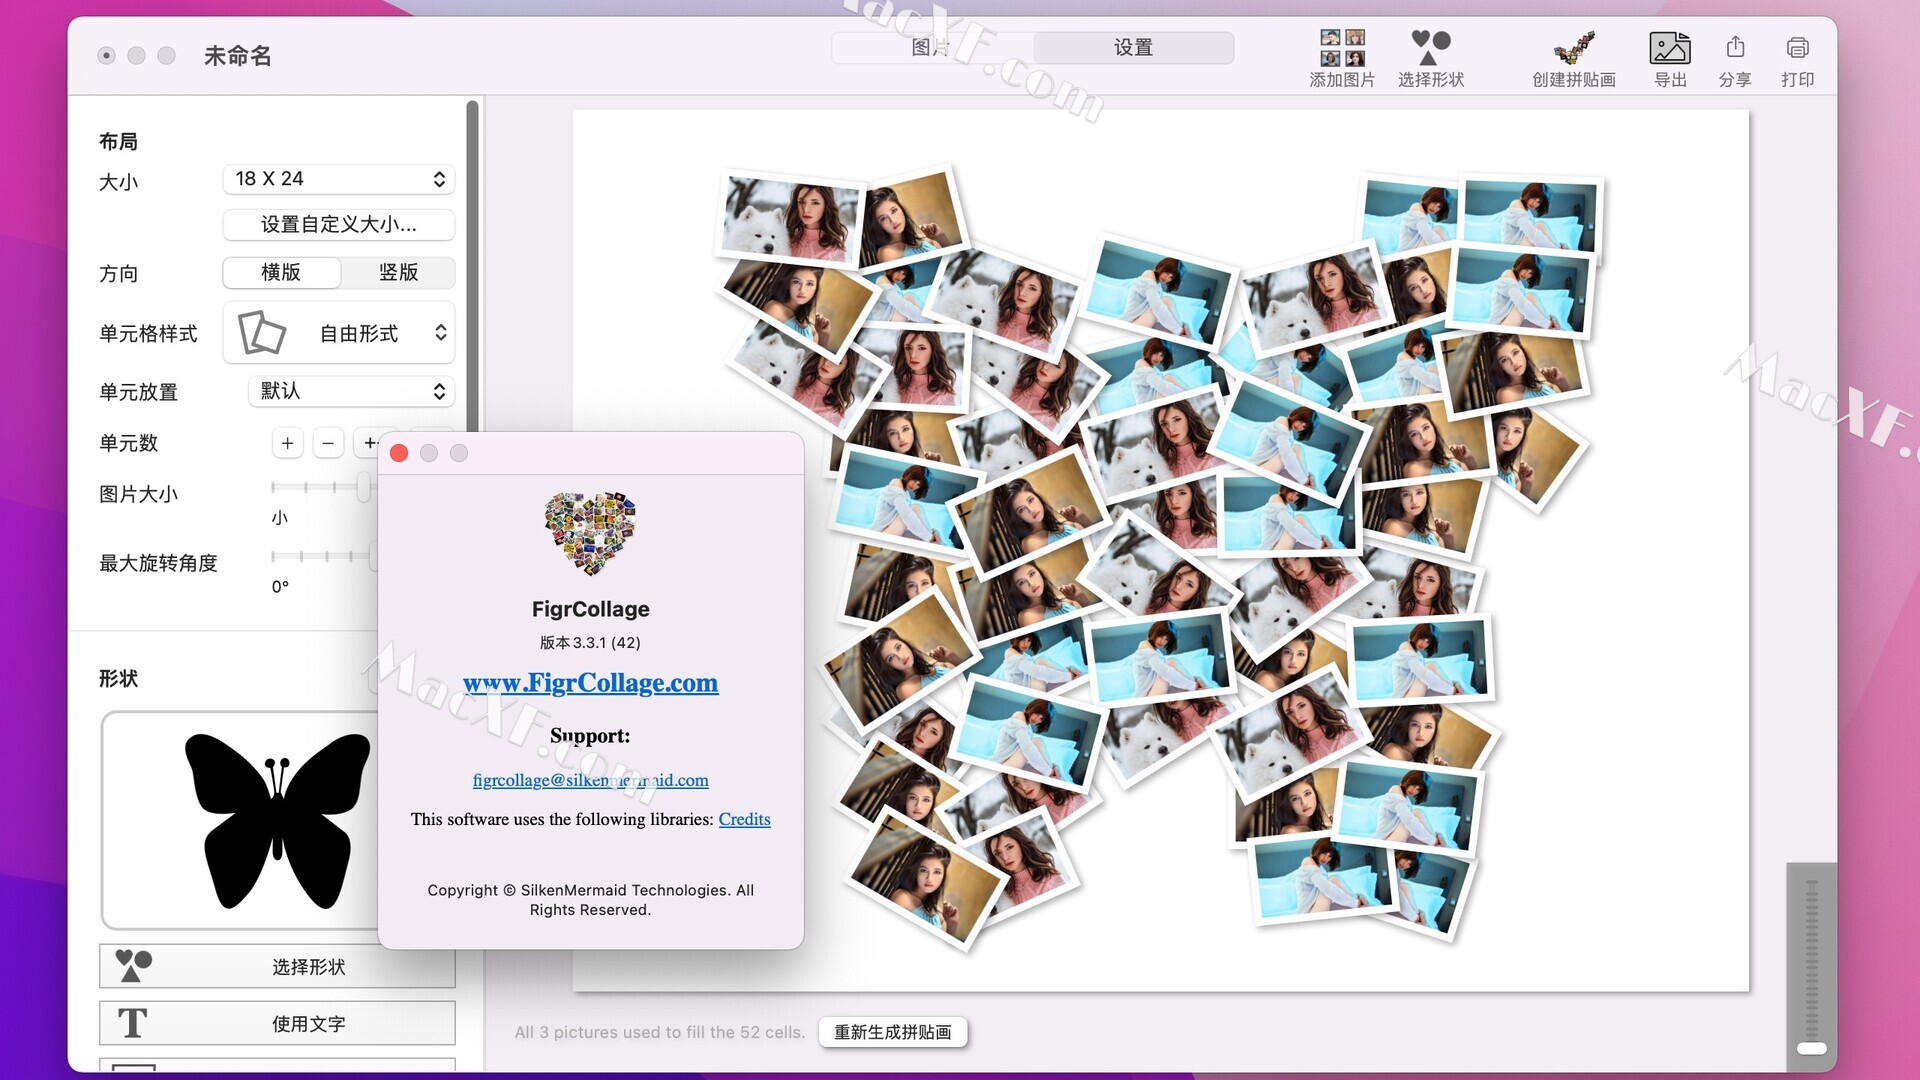
Task: Click the 'All 3 pictures used' status text
Action: pos(659,1032)
